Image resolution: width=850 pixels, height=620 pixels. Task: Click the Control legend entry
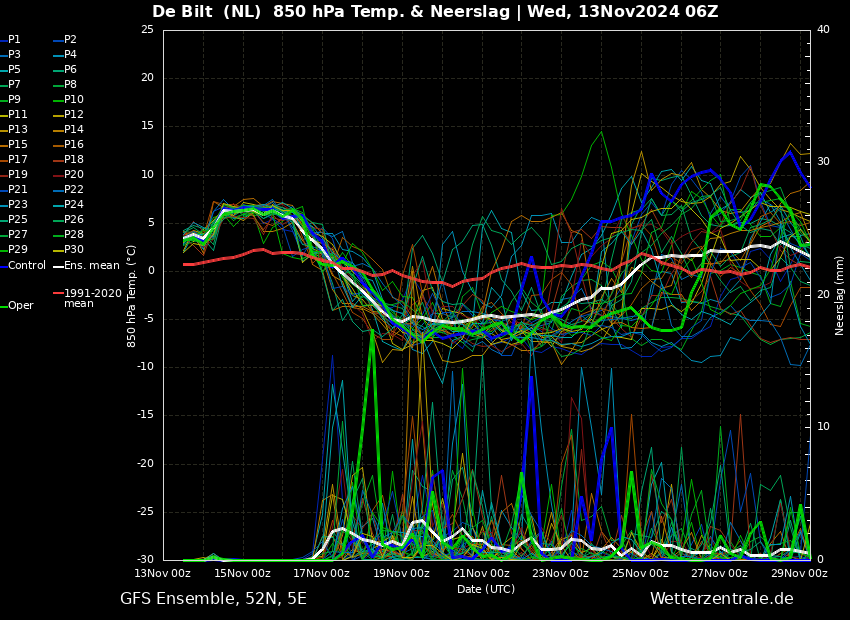27,265
